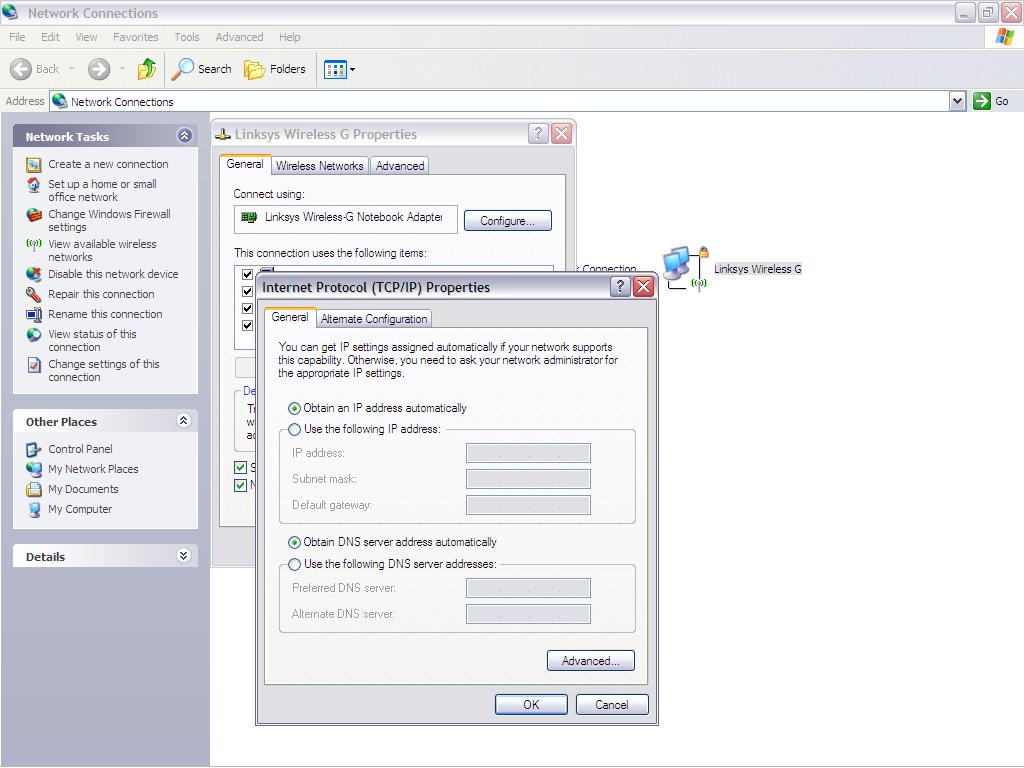This screenshot has height=768, width=1024.
Task: Open the address bar dropdown arrow
Action: [x=957, y=101]
